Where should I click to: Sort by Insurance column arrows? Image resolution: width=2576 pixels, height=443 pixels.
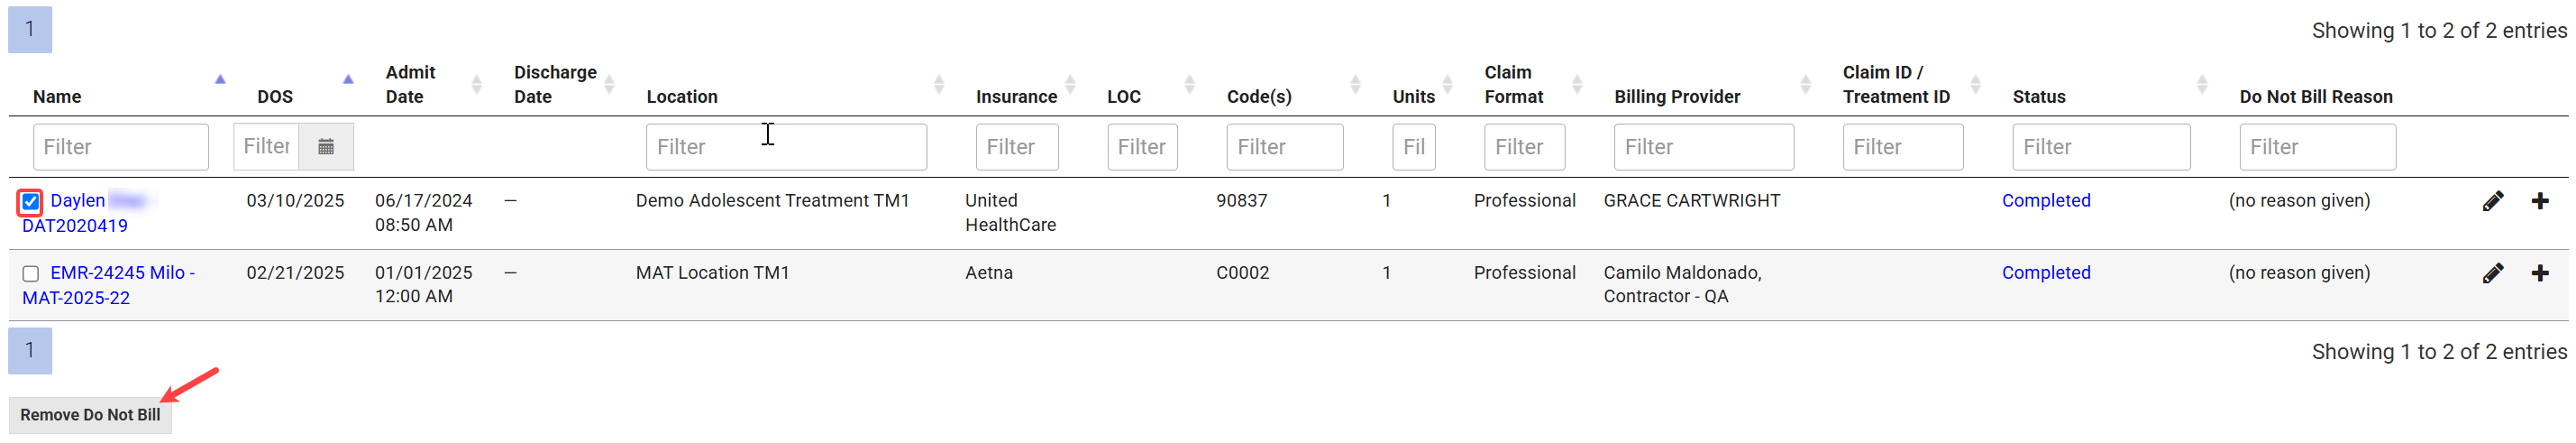(x=1070, y=85)
